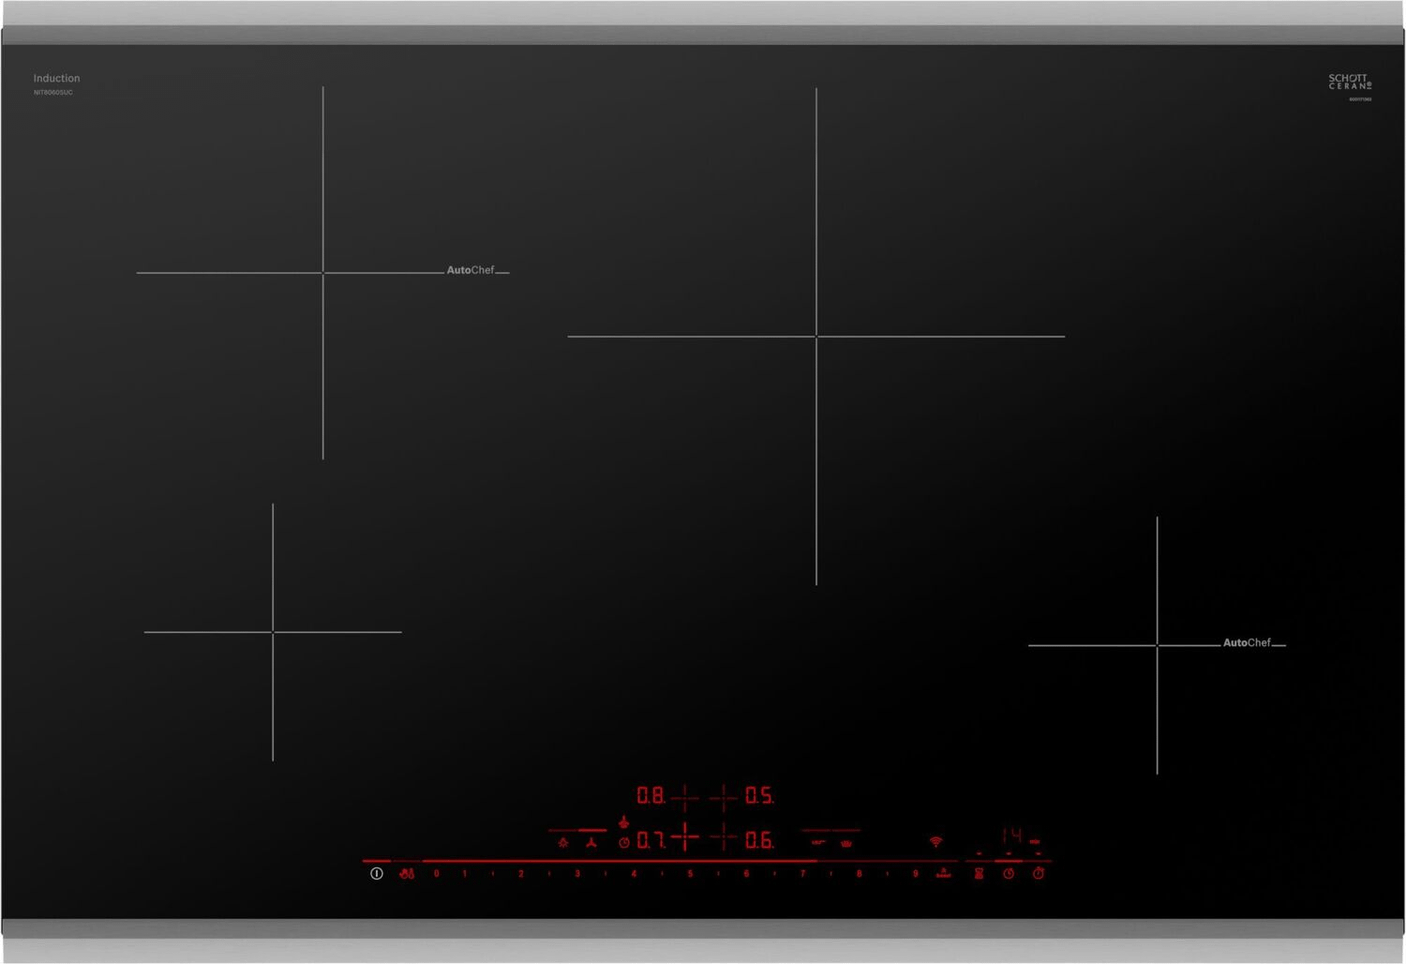Set power level to 6 on slider
This screenshot has height=964, width=1406.
(746, 873)
